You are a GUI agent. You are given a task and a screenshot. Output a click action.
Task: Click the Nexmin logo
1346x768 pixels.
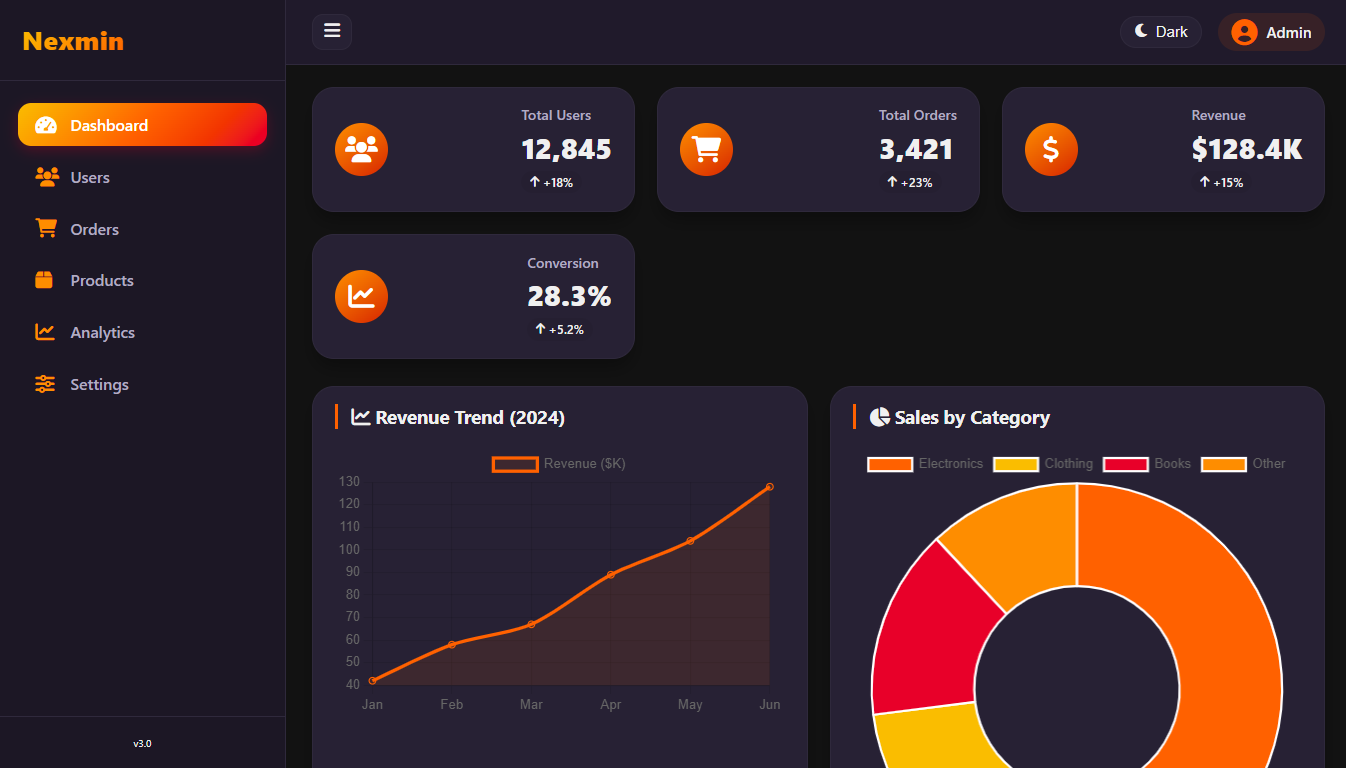[x=73, y=41]
